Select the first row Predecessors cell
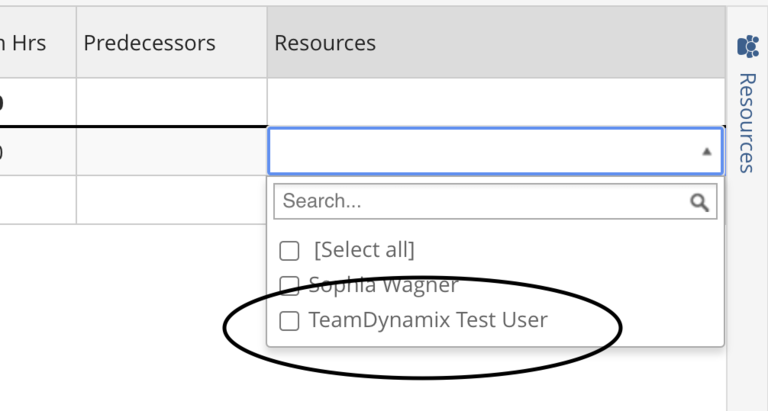 coord(171,102)
